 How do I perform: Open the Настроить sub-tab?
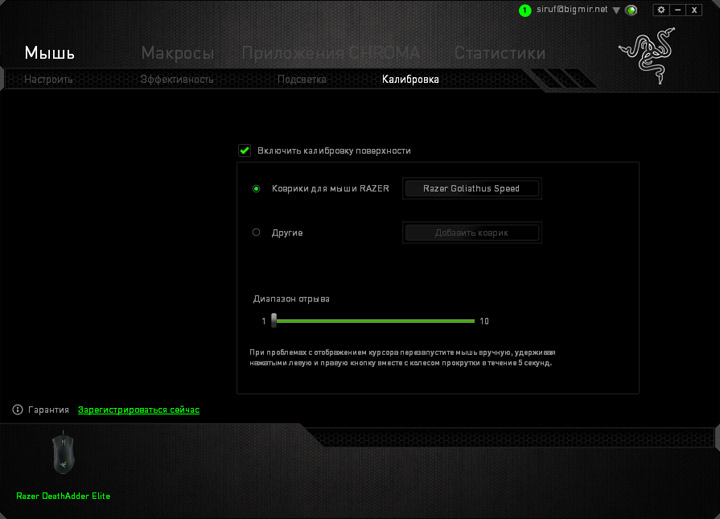(48, 79)
